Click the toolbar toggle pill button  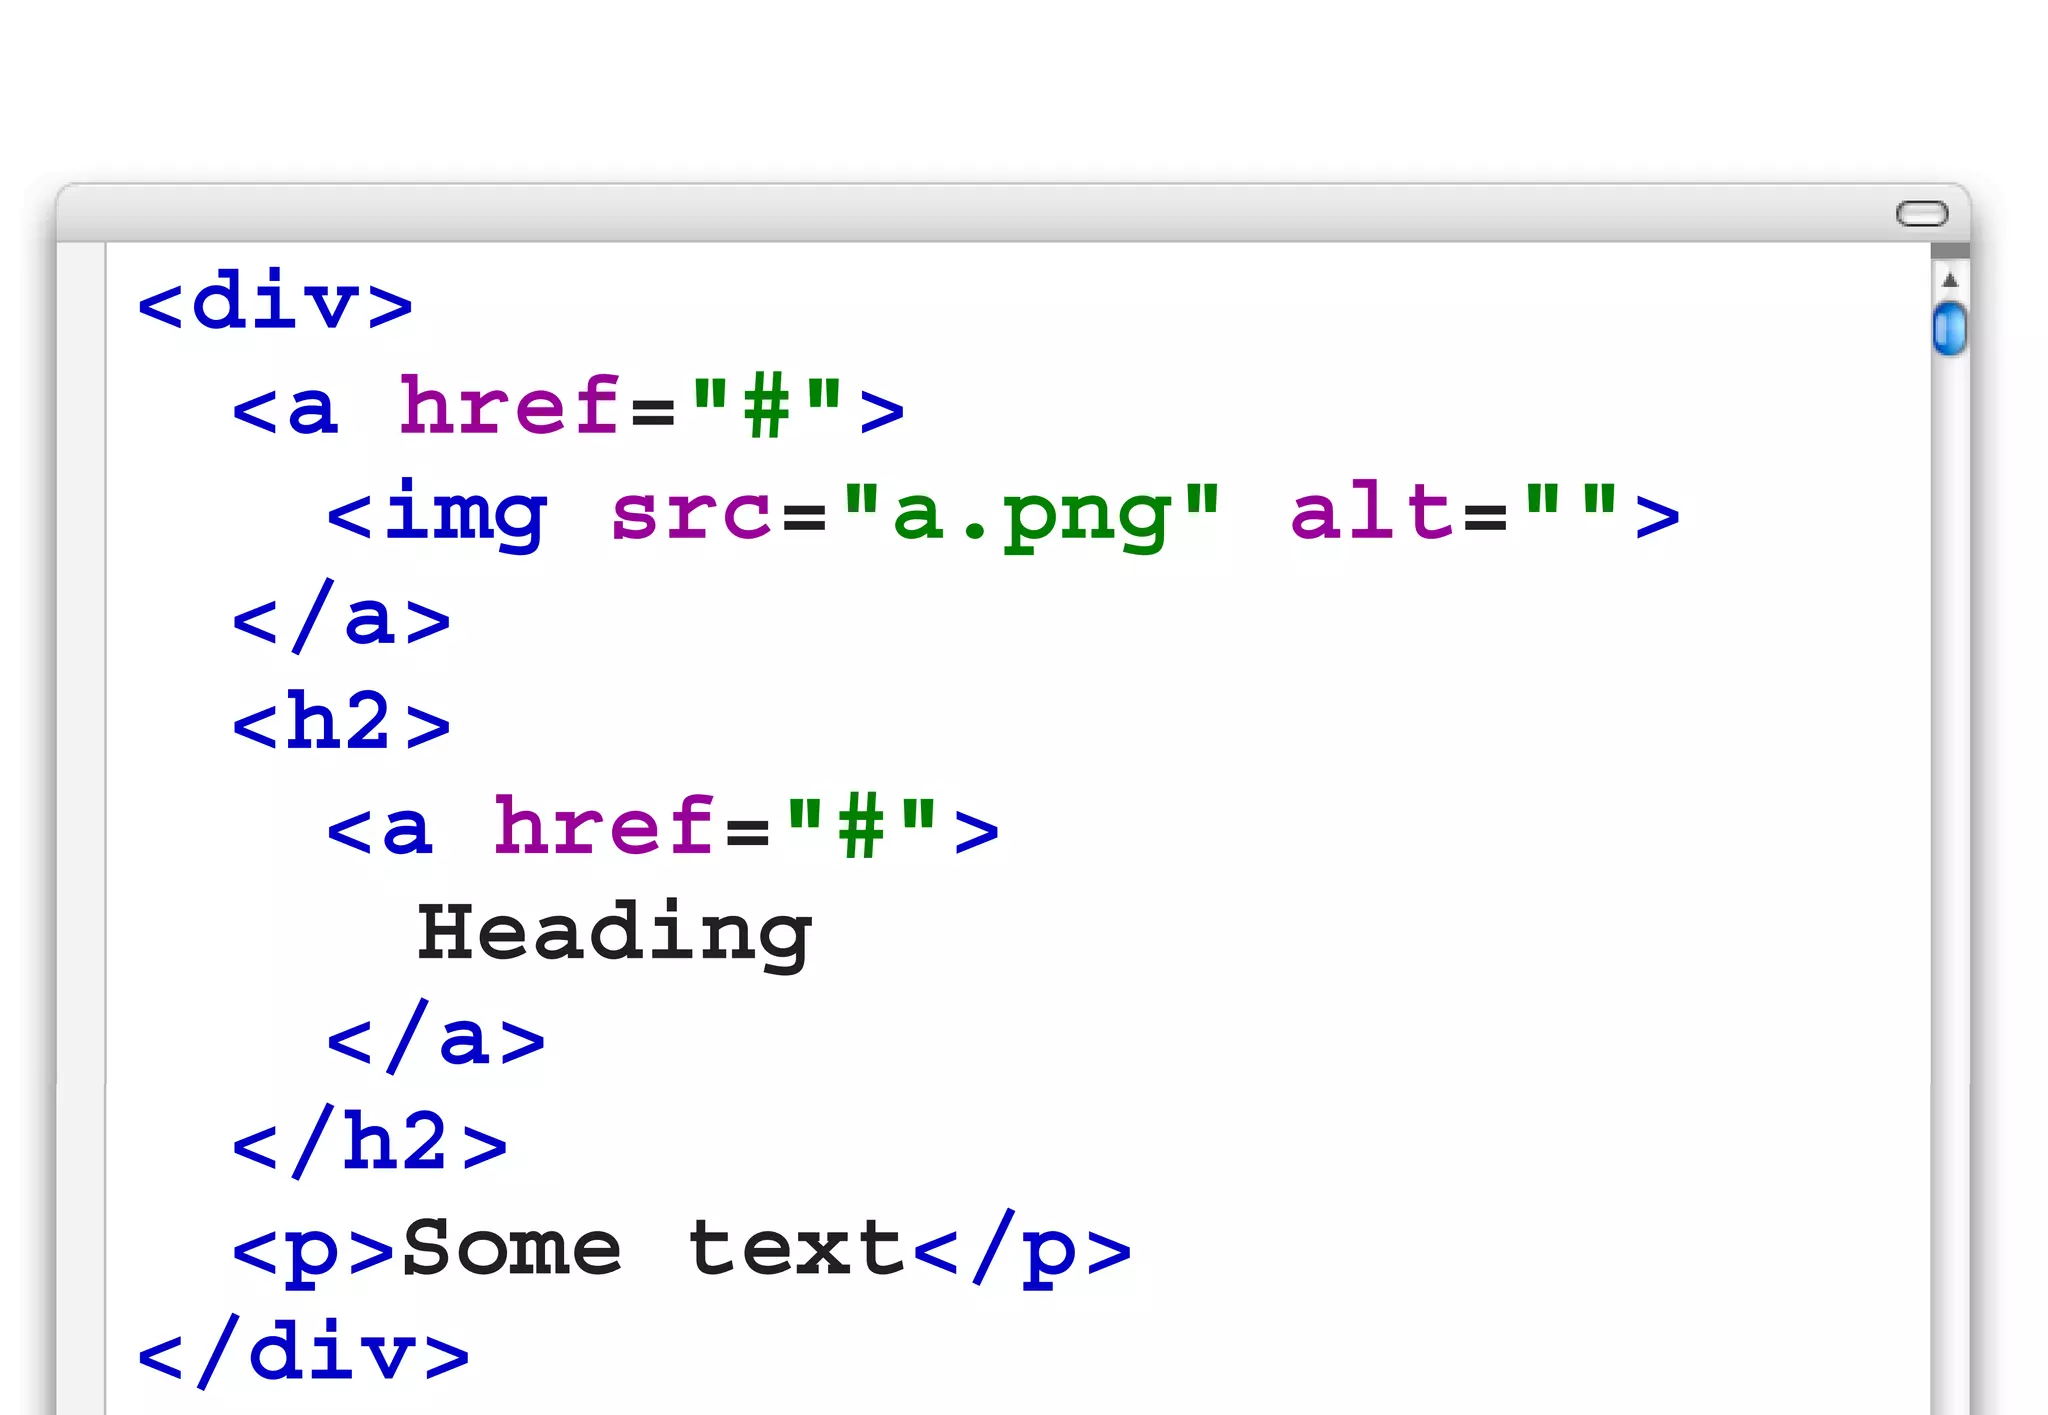(1921, 213)
